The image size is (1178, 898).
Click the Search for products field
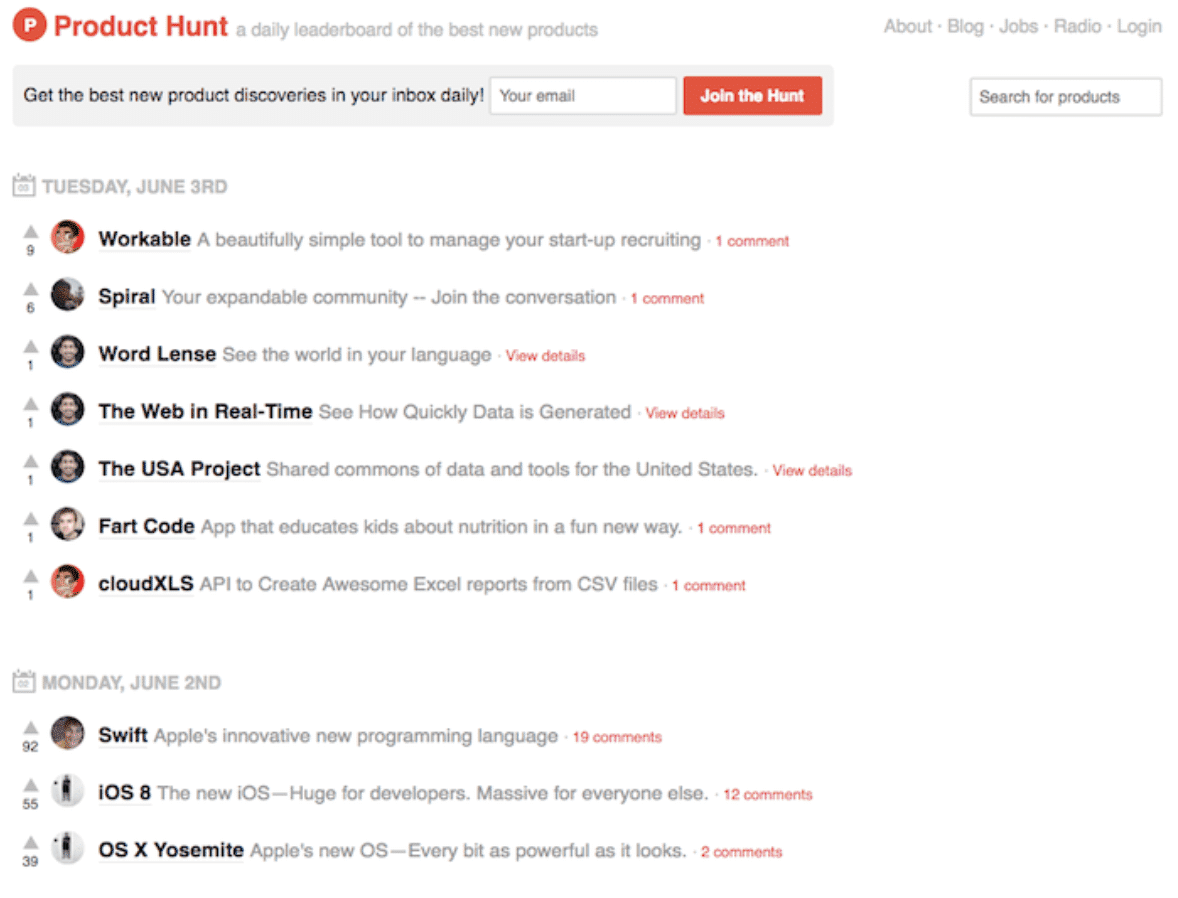[x=1065, y=96]
